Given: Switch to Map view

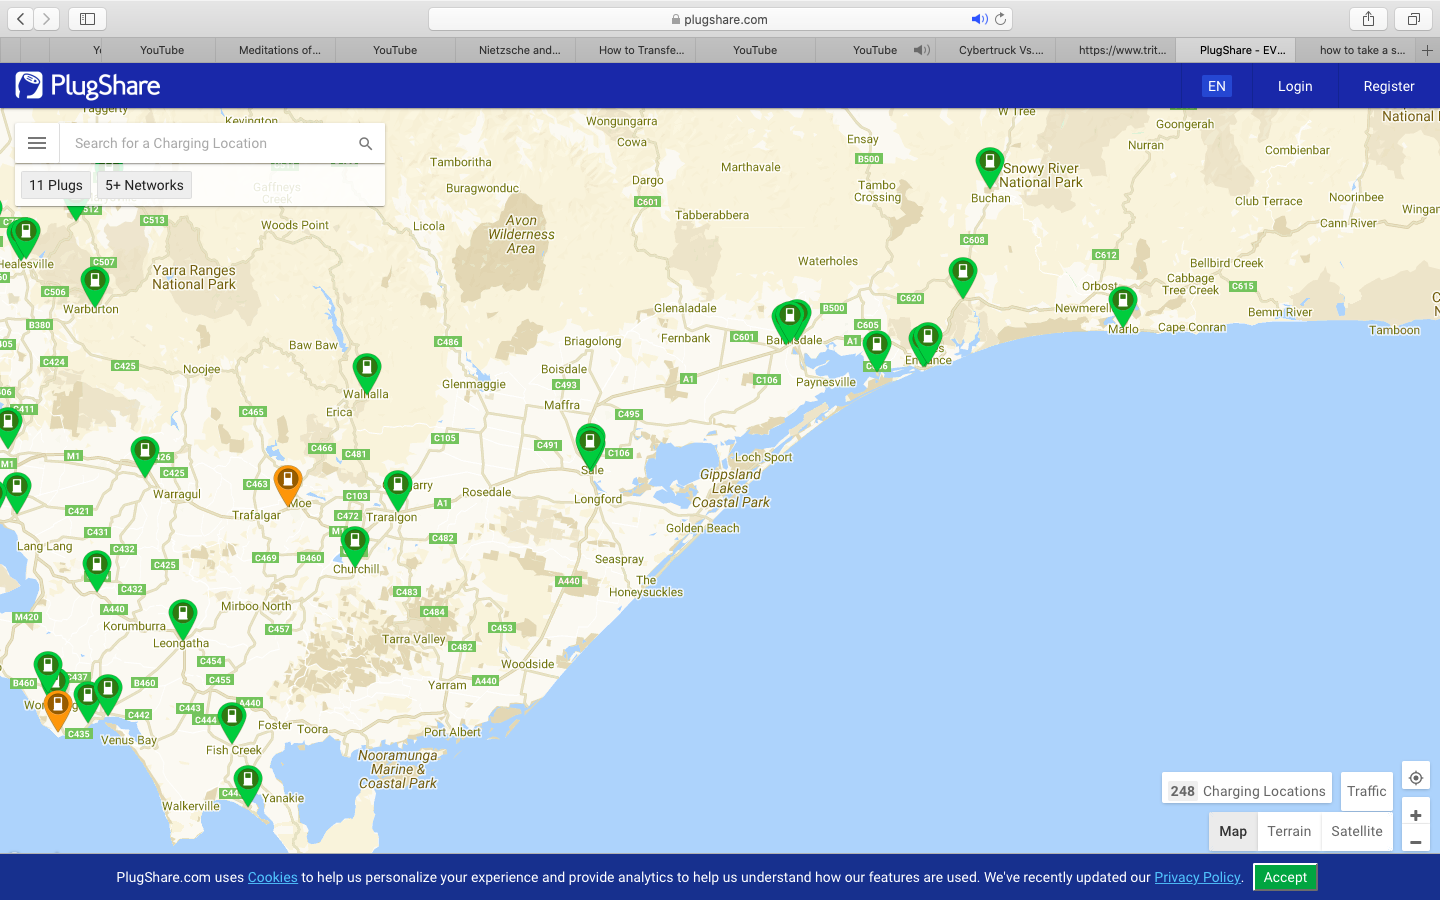Looking at the screenshot, I should coord(1233,831).
